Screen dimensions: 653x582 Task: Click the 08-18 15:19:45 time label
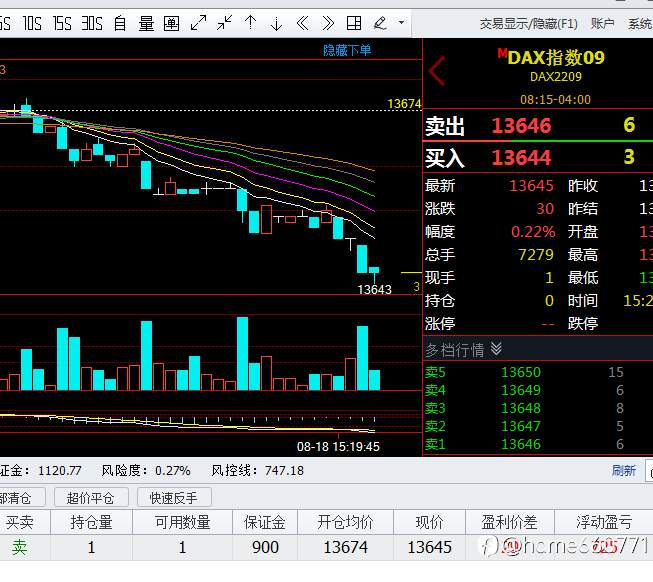pyautogui.click(x=338, y=447)
